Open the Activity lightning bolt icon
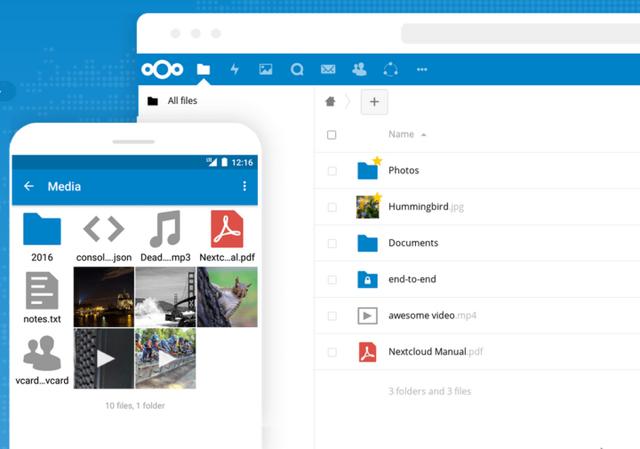 pos(234,69)
